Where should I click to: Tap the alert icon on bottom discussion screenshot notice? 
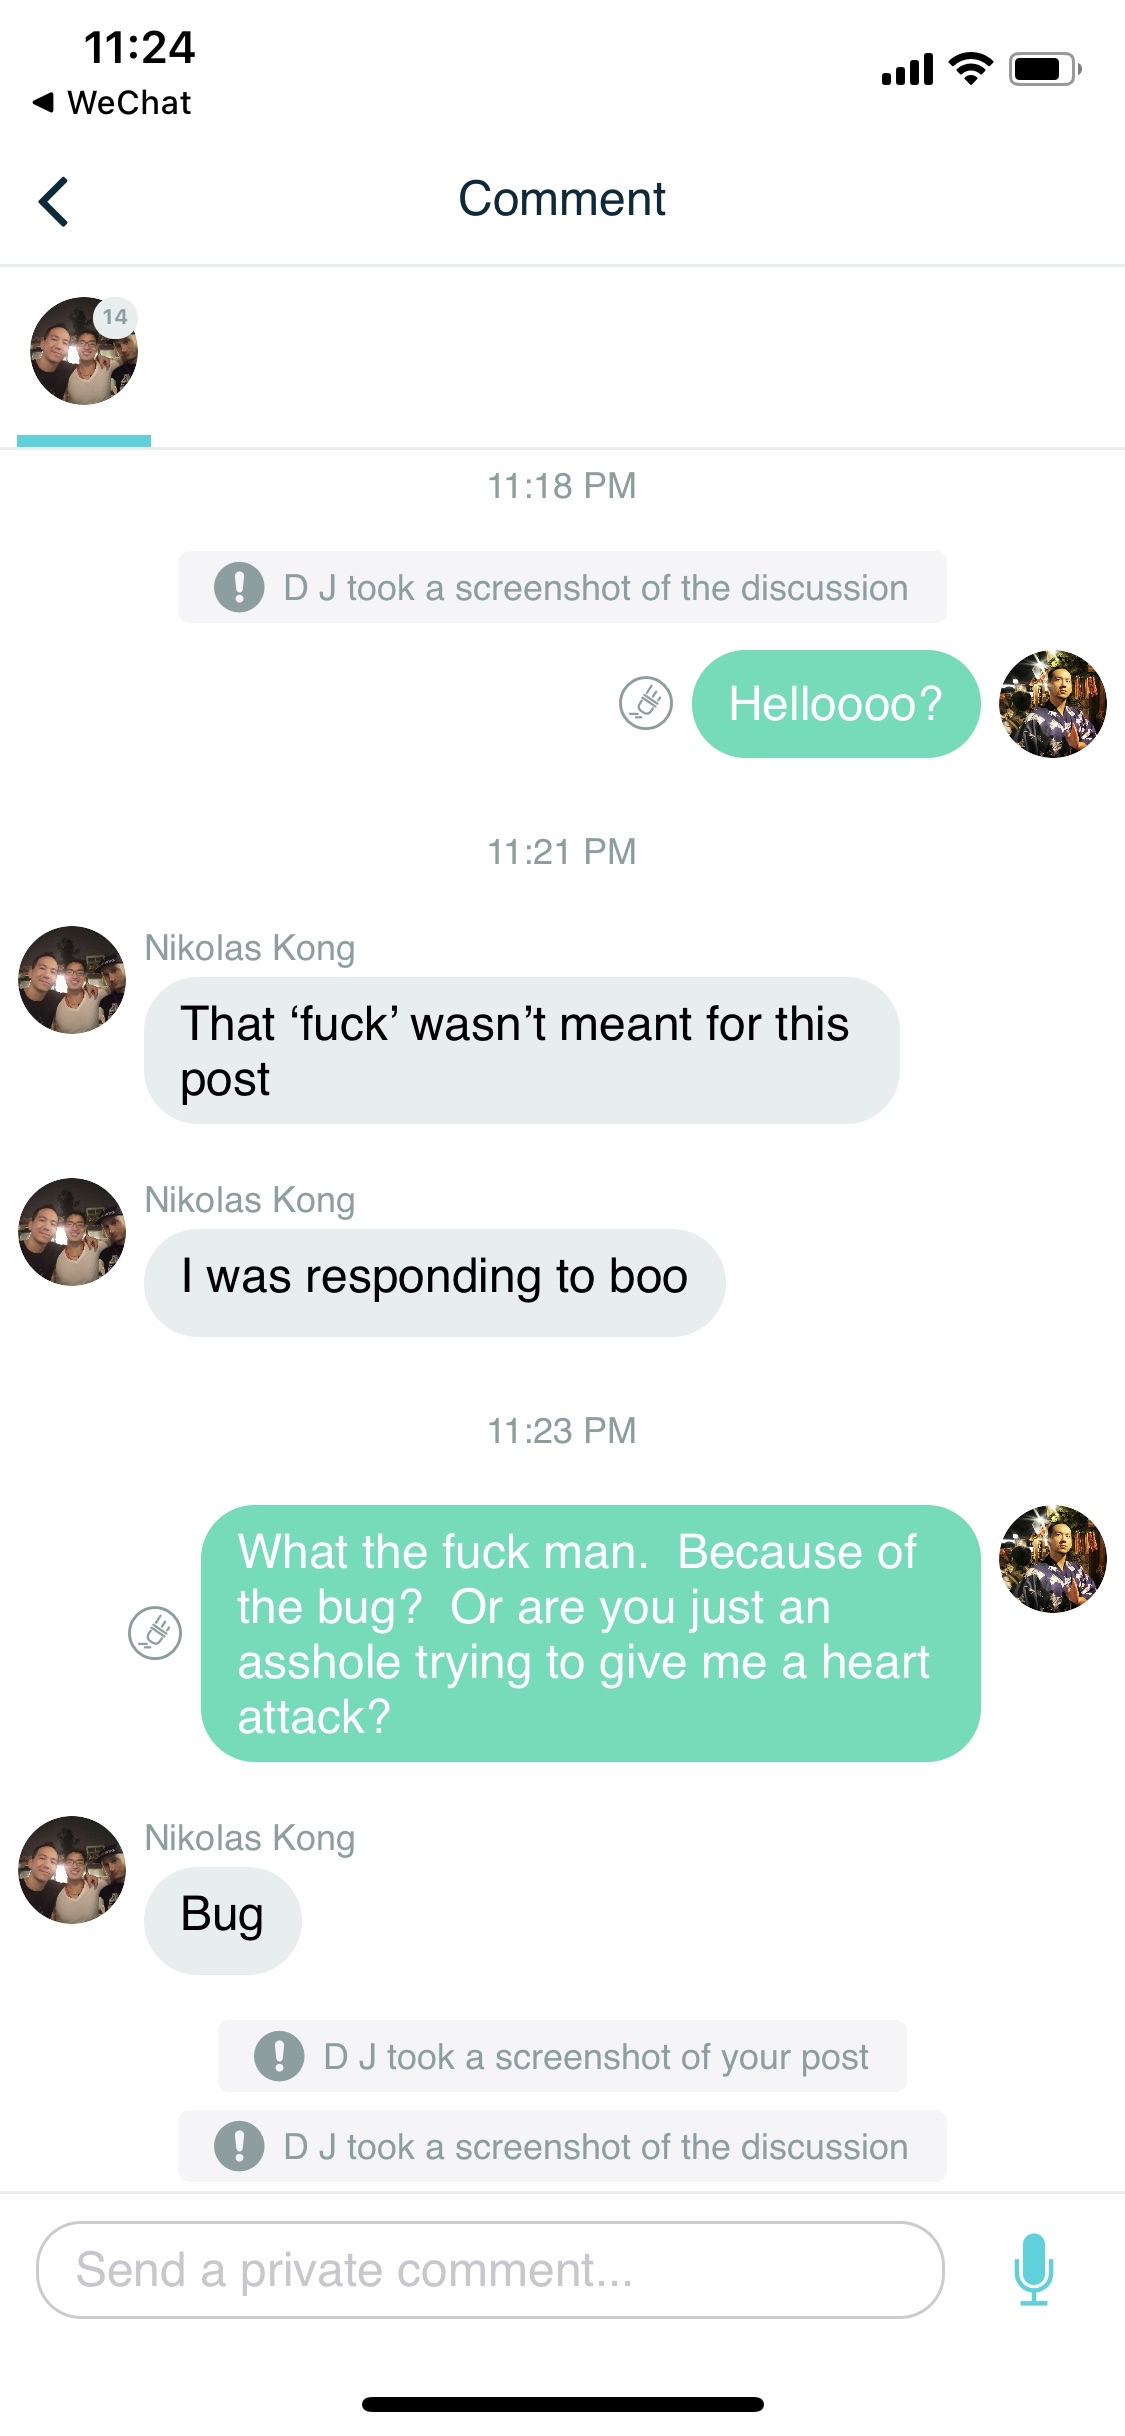[239, 2146]
